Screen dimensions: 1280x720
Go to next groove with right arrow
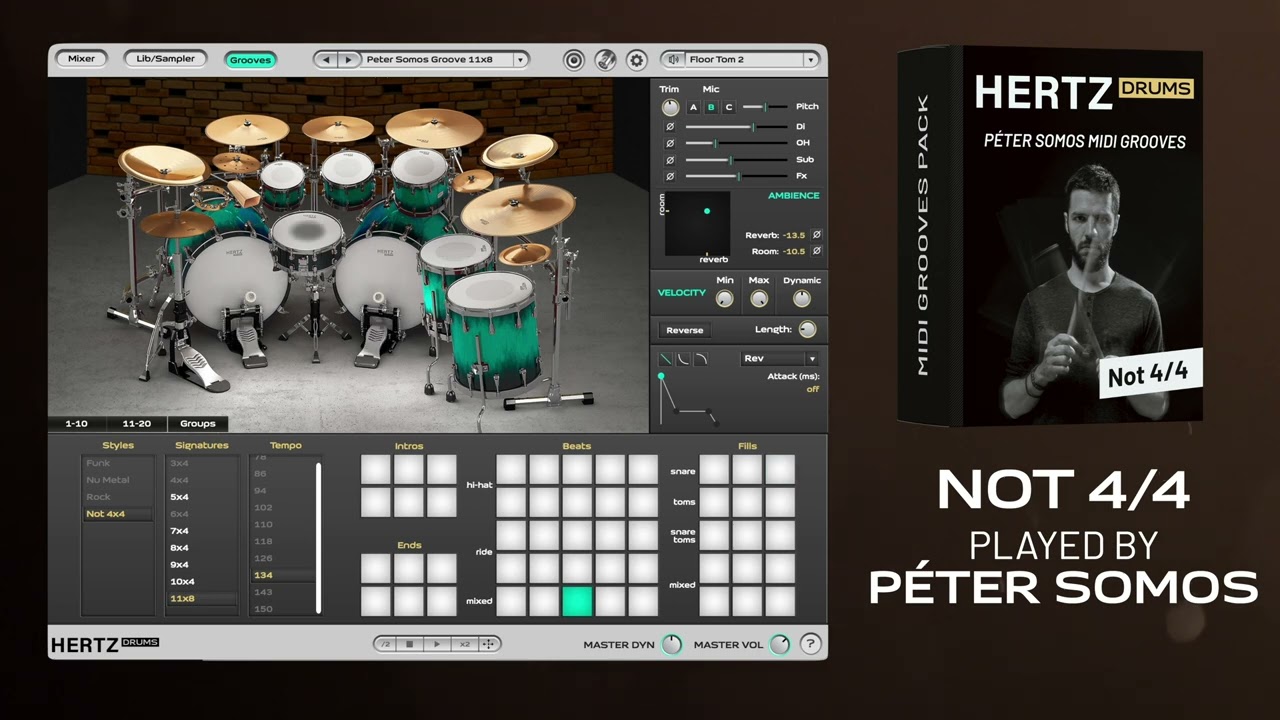[x=348, y=60]
